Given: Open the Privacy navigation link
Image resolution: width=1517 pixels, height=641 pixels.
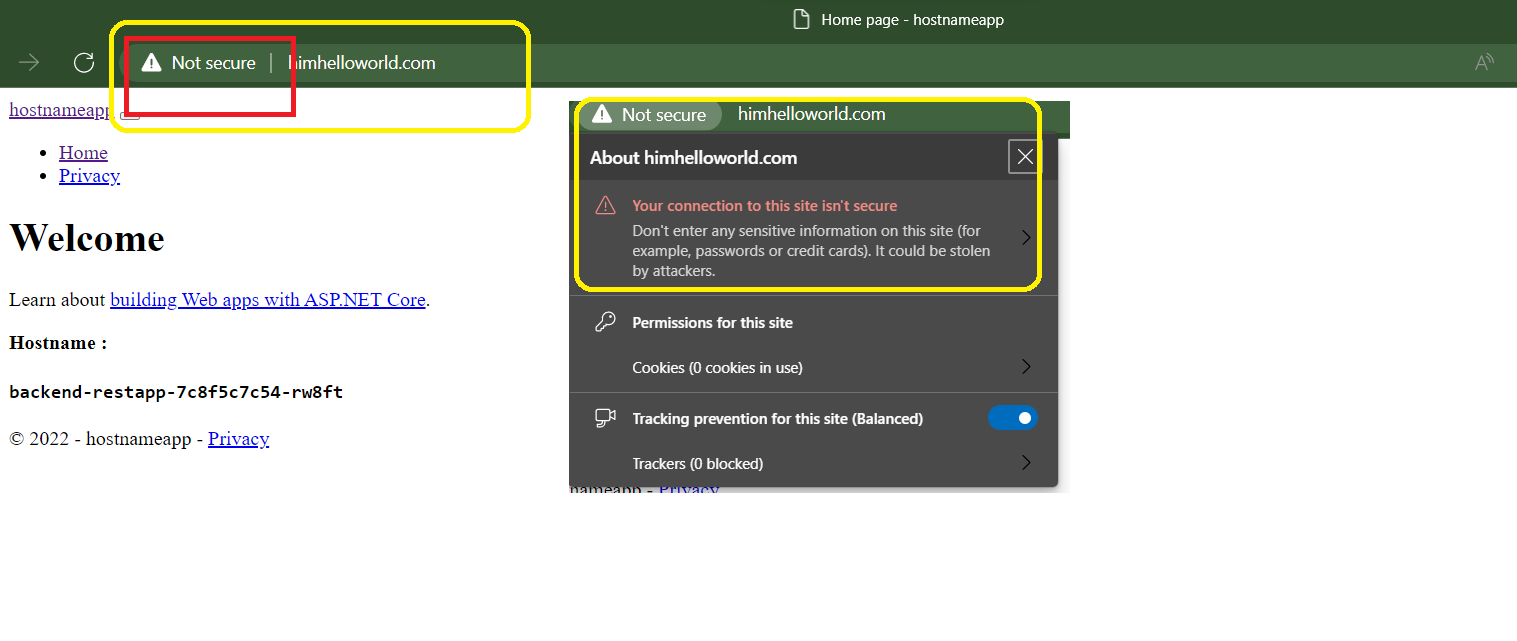Looking at the screenshot, I should pos(89,175).
